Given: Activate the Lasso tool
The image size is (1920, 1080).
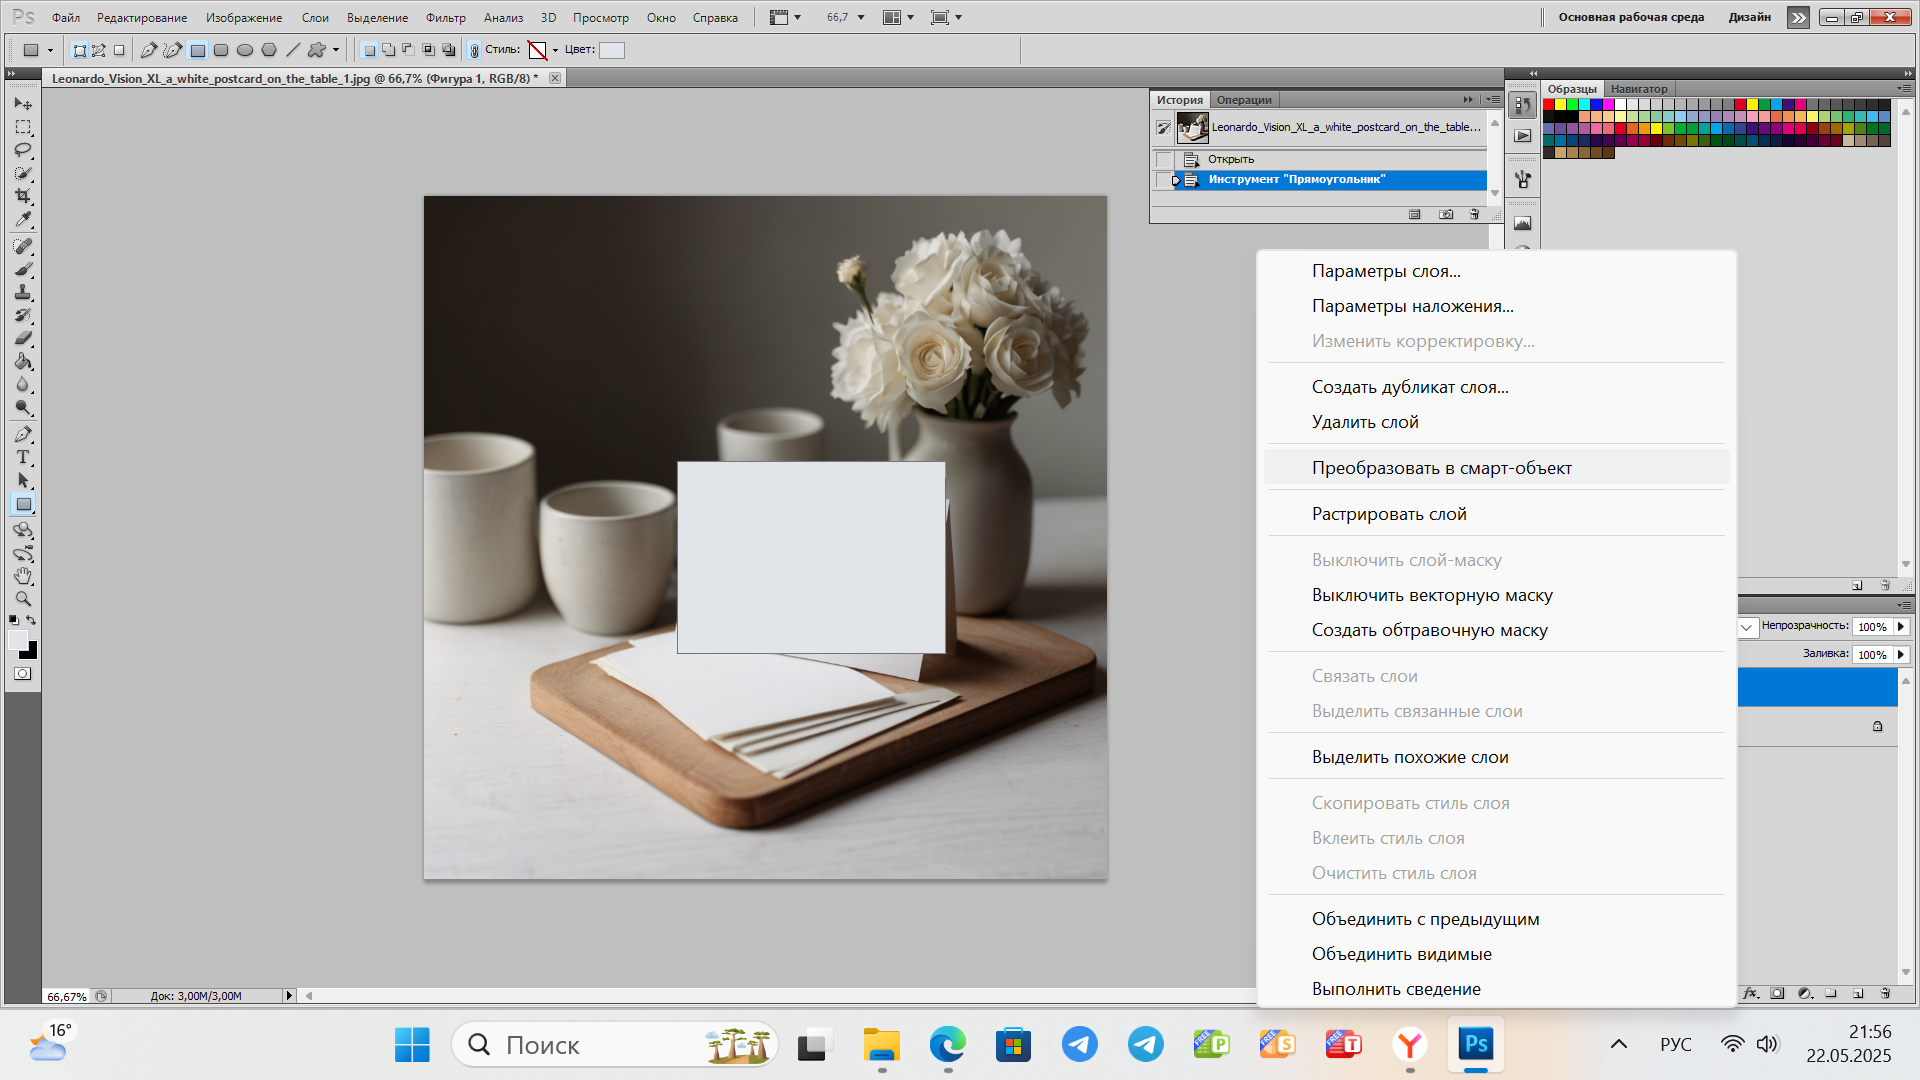Looking at the screenshot, I should point(23,150).
